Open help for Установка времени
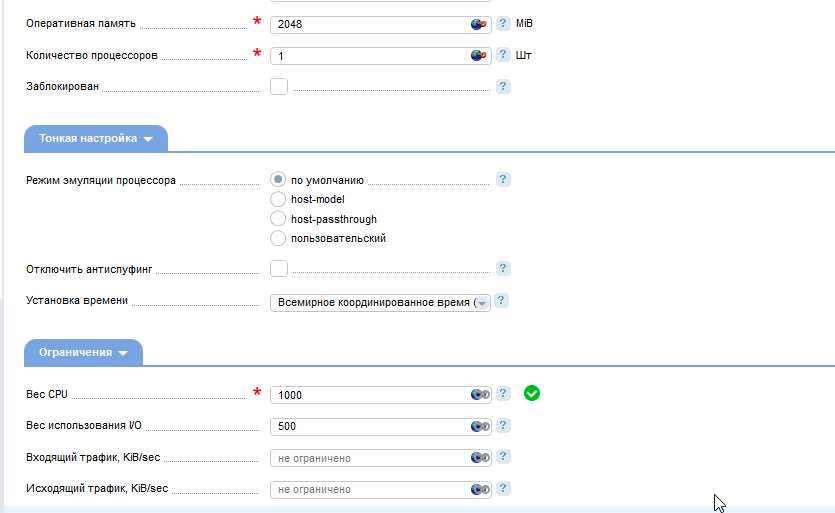Viewport: 835px width, 513px height. click(501, 301)
